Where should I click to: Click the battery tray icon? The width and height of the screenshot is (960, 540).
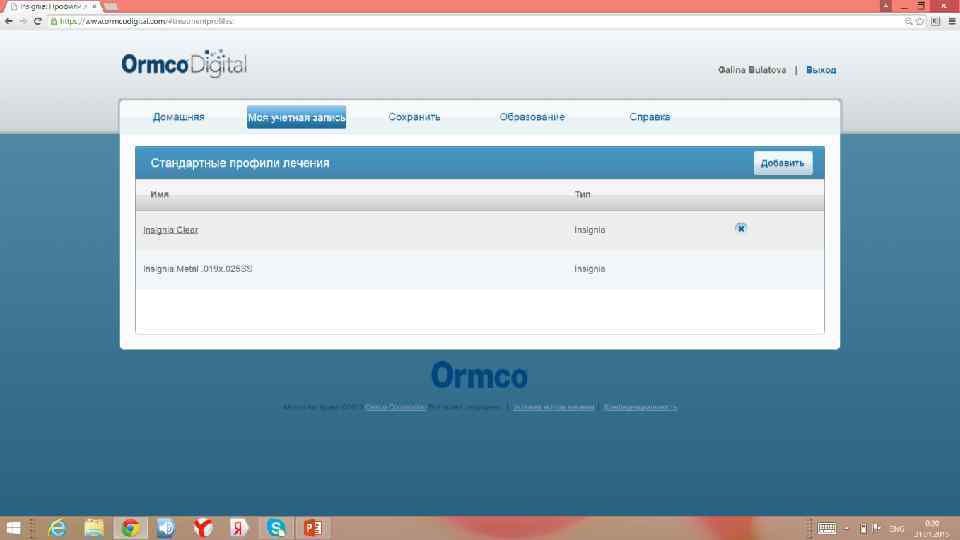pyautogui.click(x=863, y=528)
